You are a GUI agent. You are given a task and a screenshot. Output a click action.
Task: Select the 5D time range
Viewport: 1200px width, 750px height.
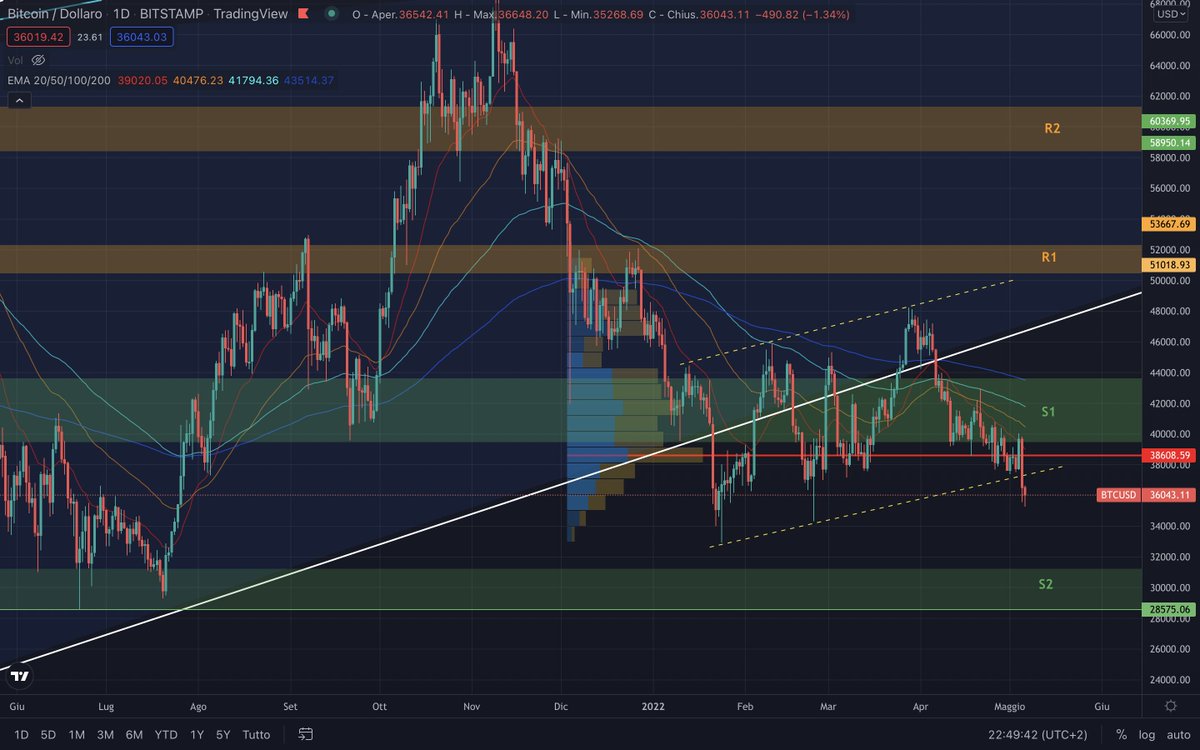click(x=47, y=734)
